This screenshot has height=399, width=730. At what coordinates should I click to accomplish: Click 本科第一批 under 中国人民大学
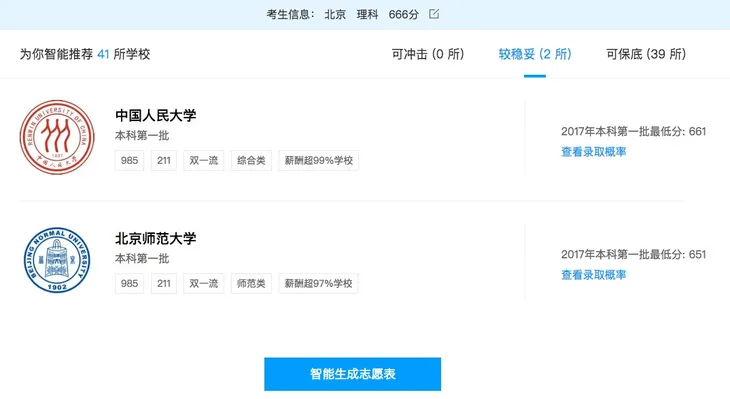click(142, 135)
